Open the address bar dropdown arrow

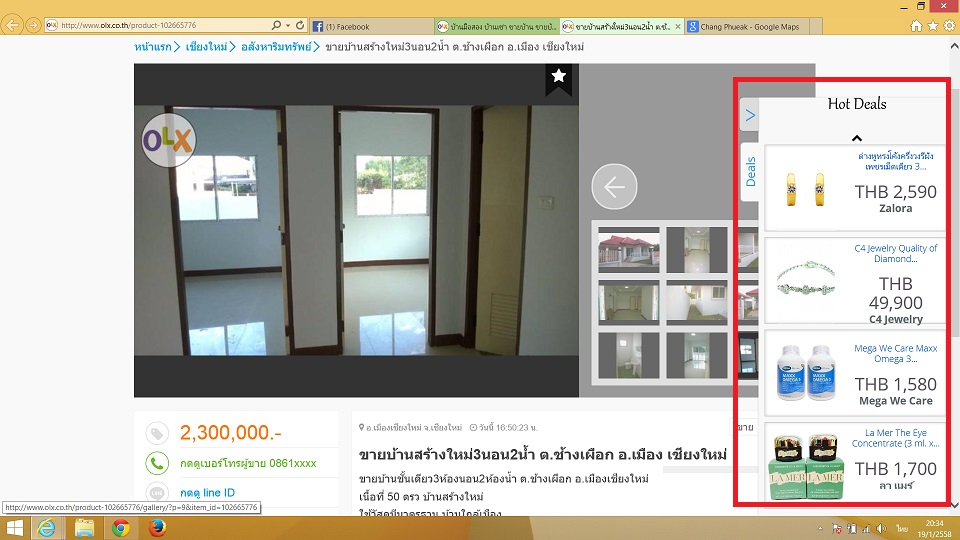(x=288, y=26)
